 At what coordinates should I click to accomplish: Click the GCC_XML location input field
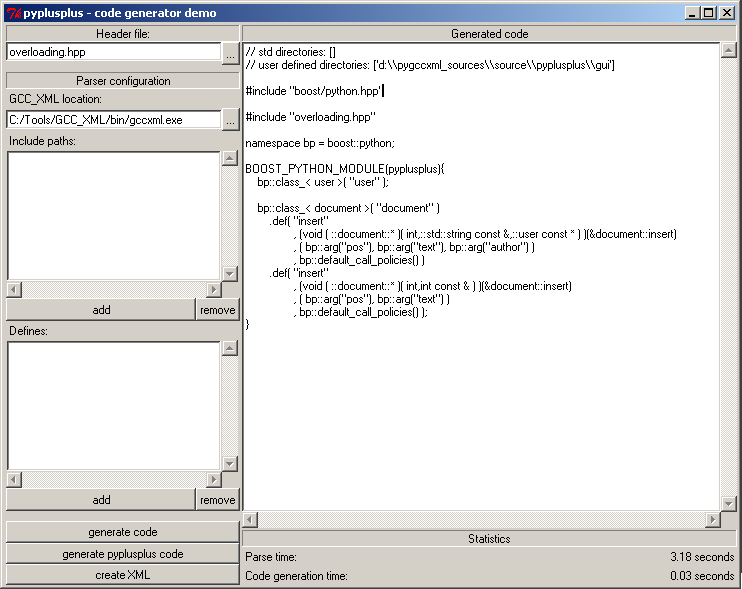(114, 120)
